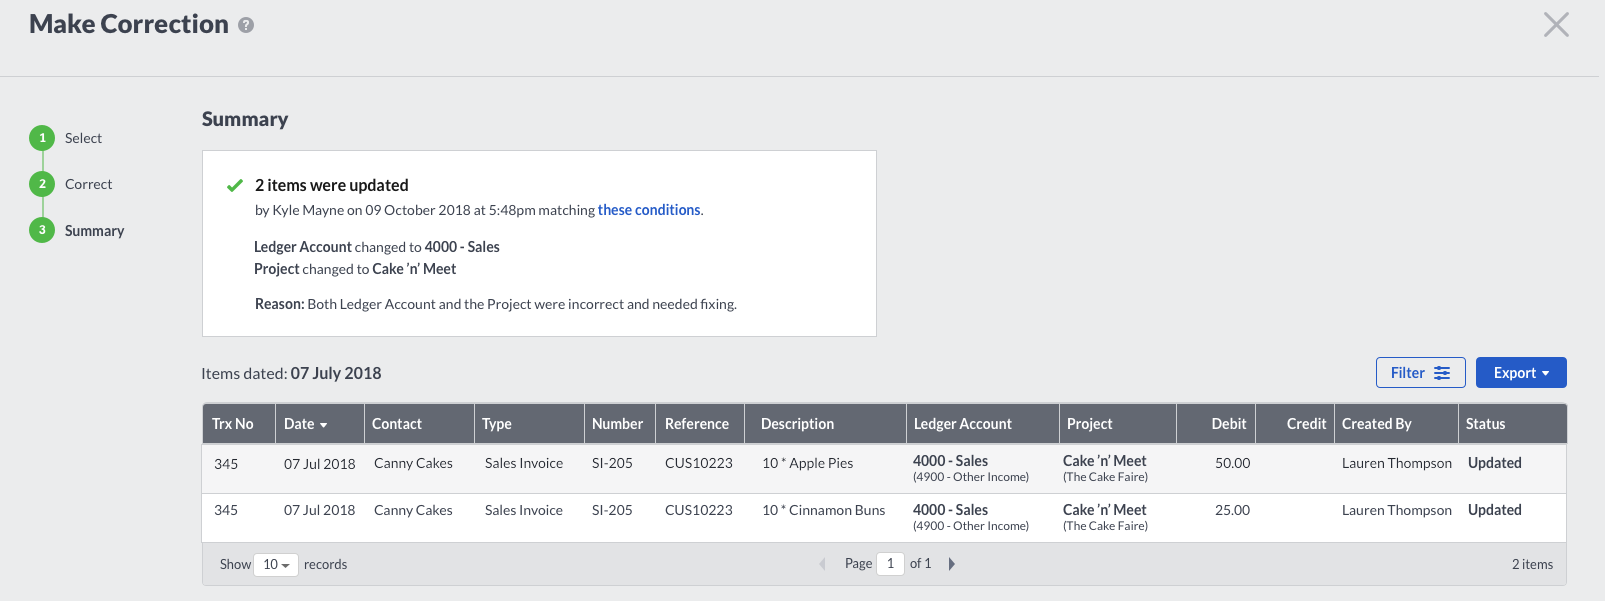Click the page number input field

[890, 564]
